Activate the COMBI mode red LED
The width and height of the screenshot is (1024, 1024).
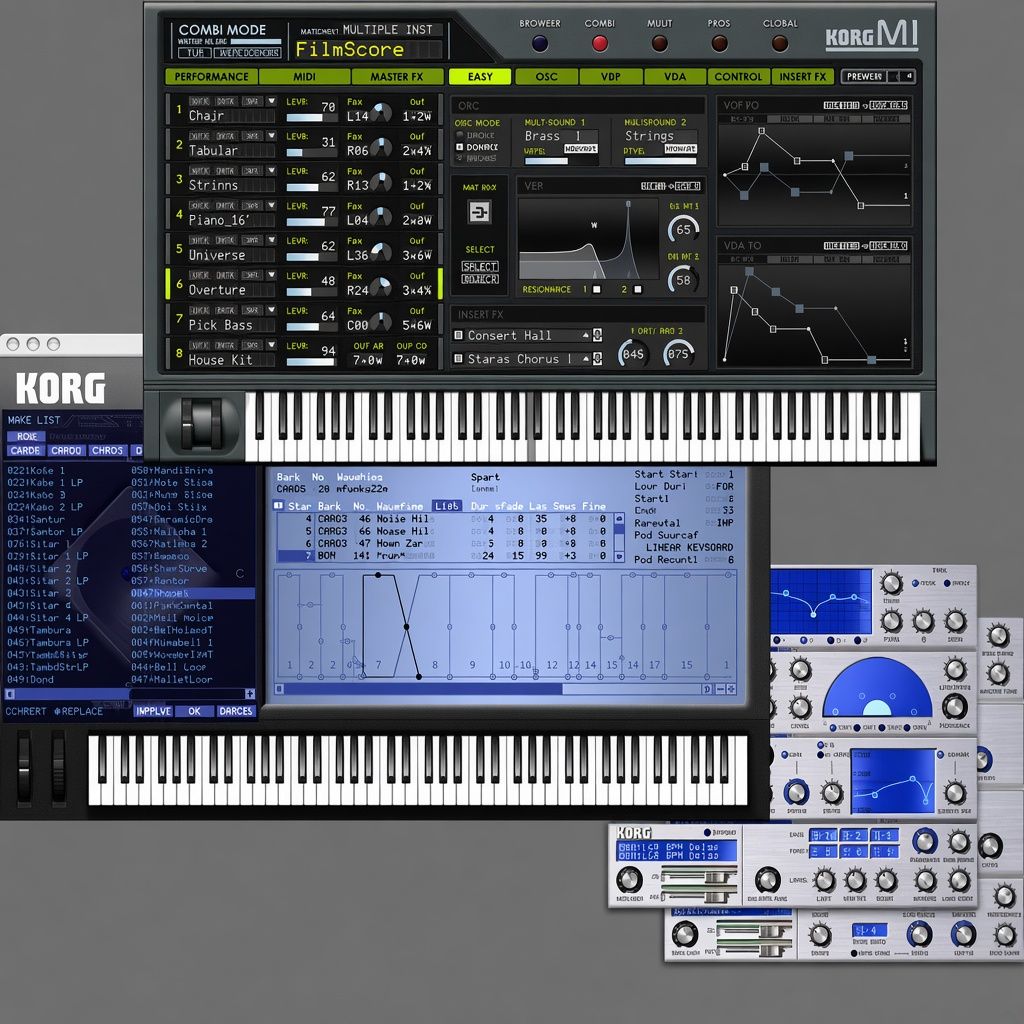pyautogui.click(x=600, y=43)
